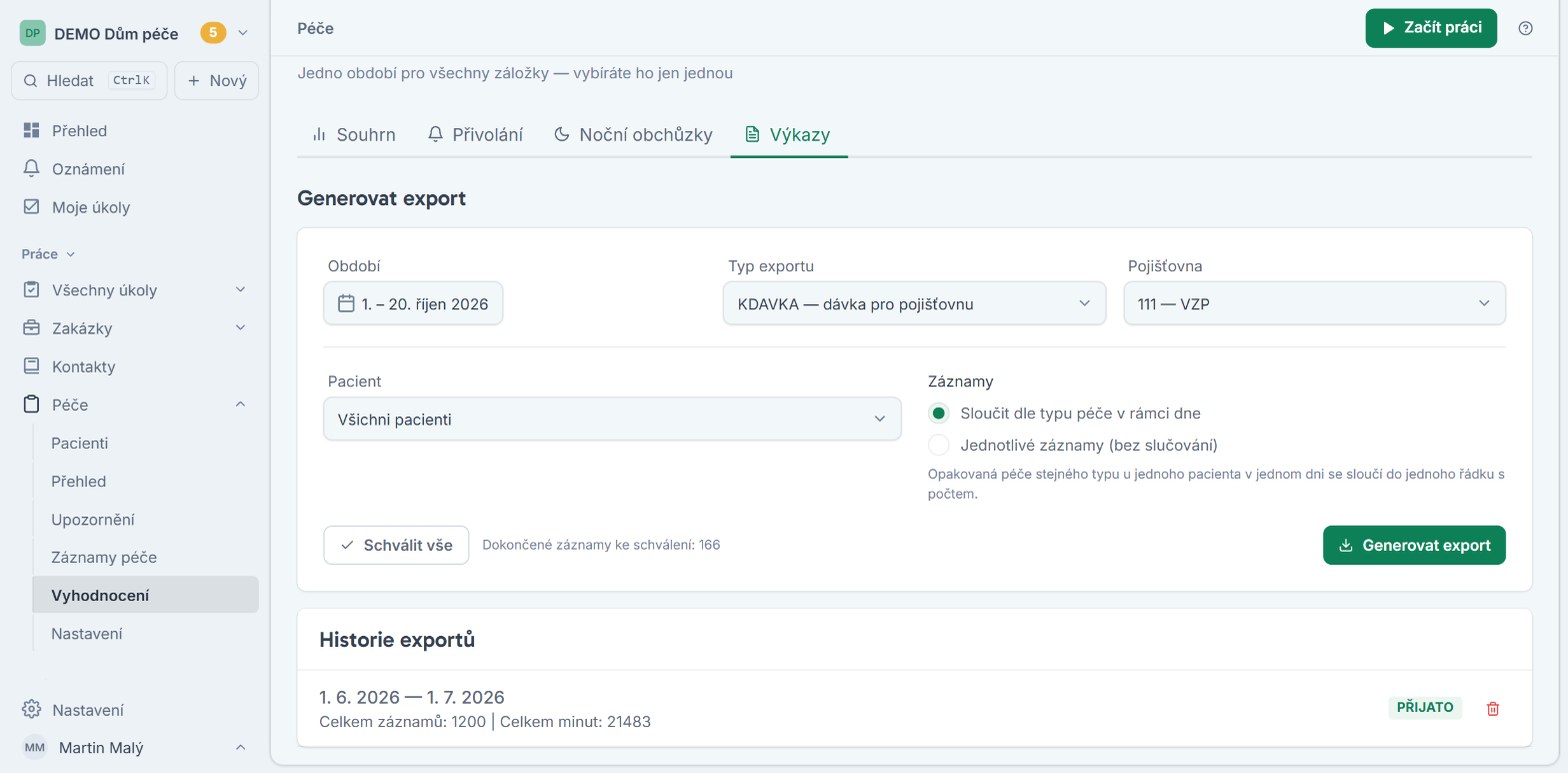Screen dimensions: 1568x773
Task: Open Přehled dashboard icon in sidebar
Action: 31,131
